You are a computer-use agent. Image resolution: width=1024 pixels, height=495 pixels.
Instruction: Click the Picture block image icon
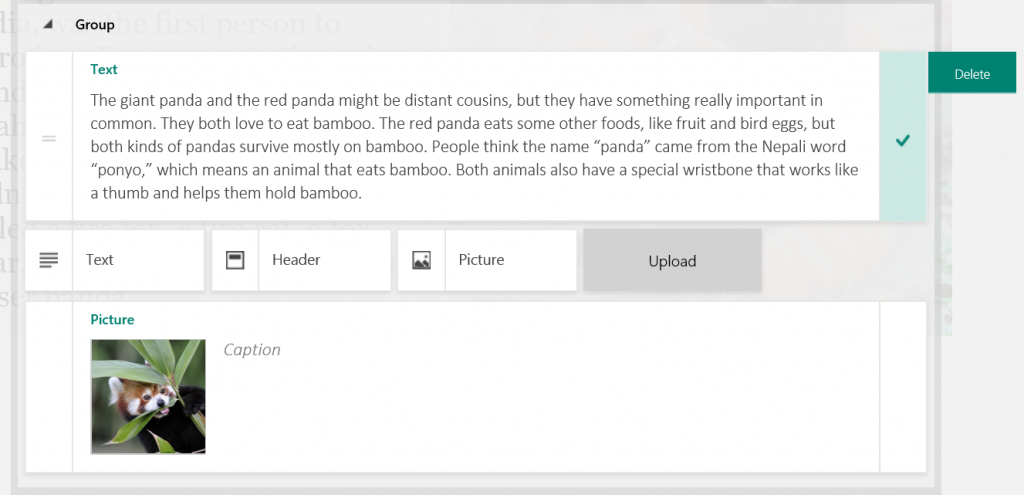coord(421,260)
